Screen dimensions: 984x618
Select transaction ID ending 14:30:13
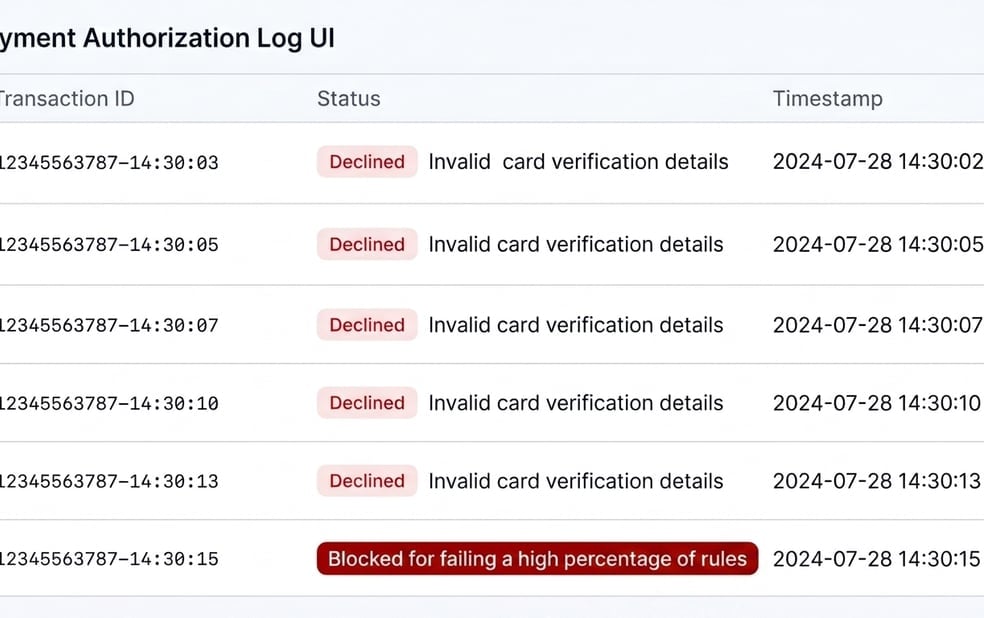109,481
